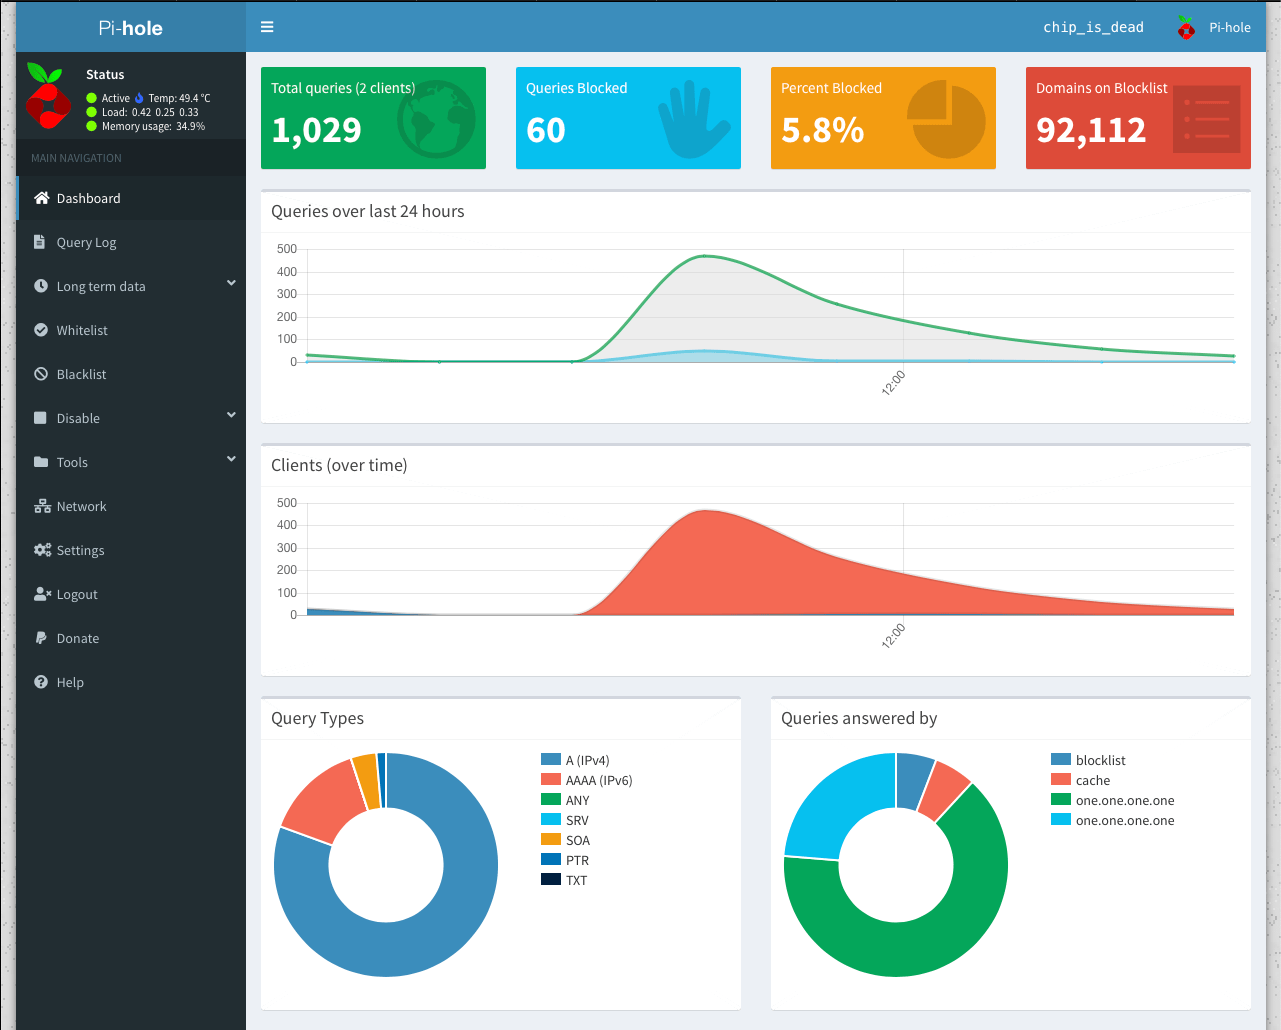Screen dimensions: 1281x1030
Task: Toggle PTR legend entry in Query Types
Action: coord(565,860)
